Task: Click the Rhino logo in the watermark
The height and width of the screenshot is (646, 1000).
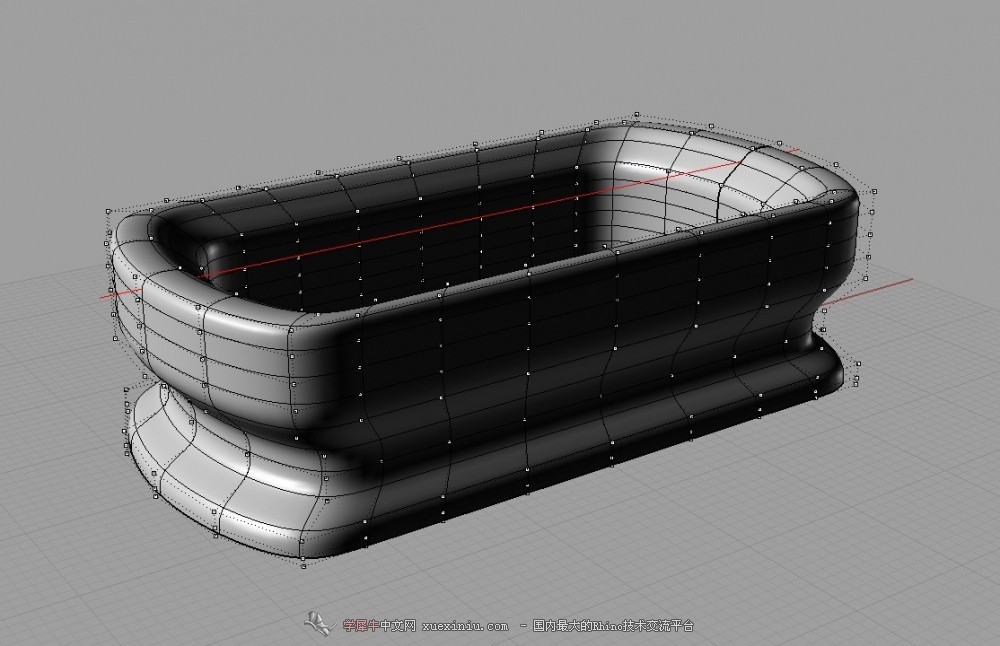Action: point(319,622)
